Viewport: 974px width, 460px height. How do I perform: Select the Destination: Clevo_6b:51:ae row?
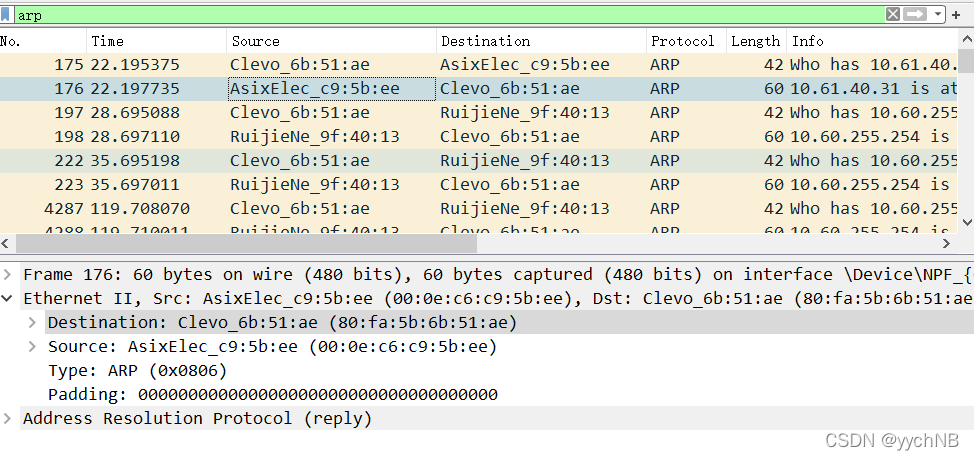click(509, 322)
